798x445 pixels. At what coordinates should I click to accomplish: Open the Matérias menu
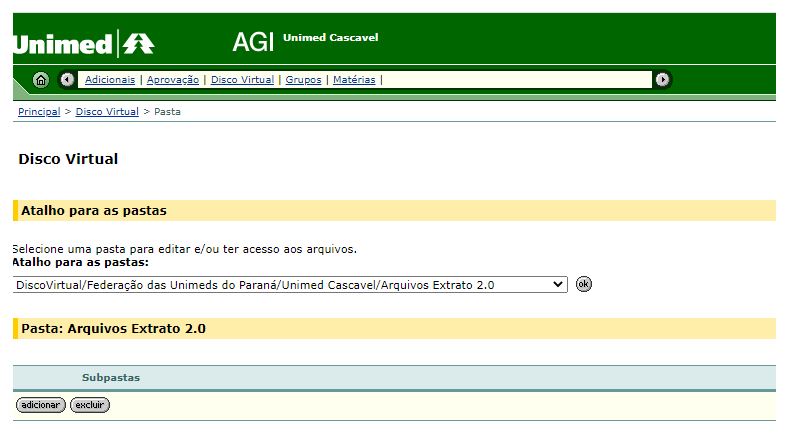354,80
